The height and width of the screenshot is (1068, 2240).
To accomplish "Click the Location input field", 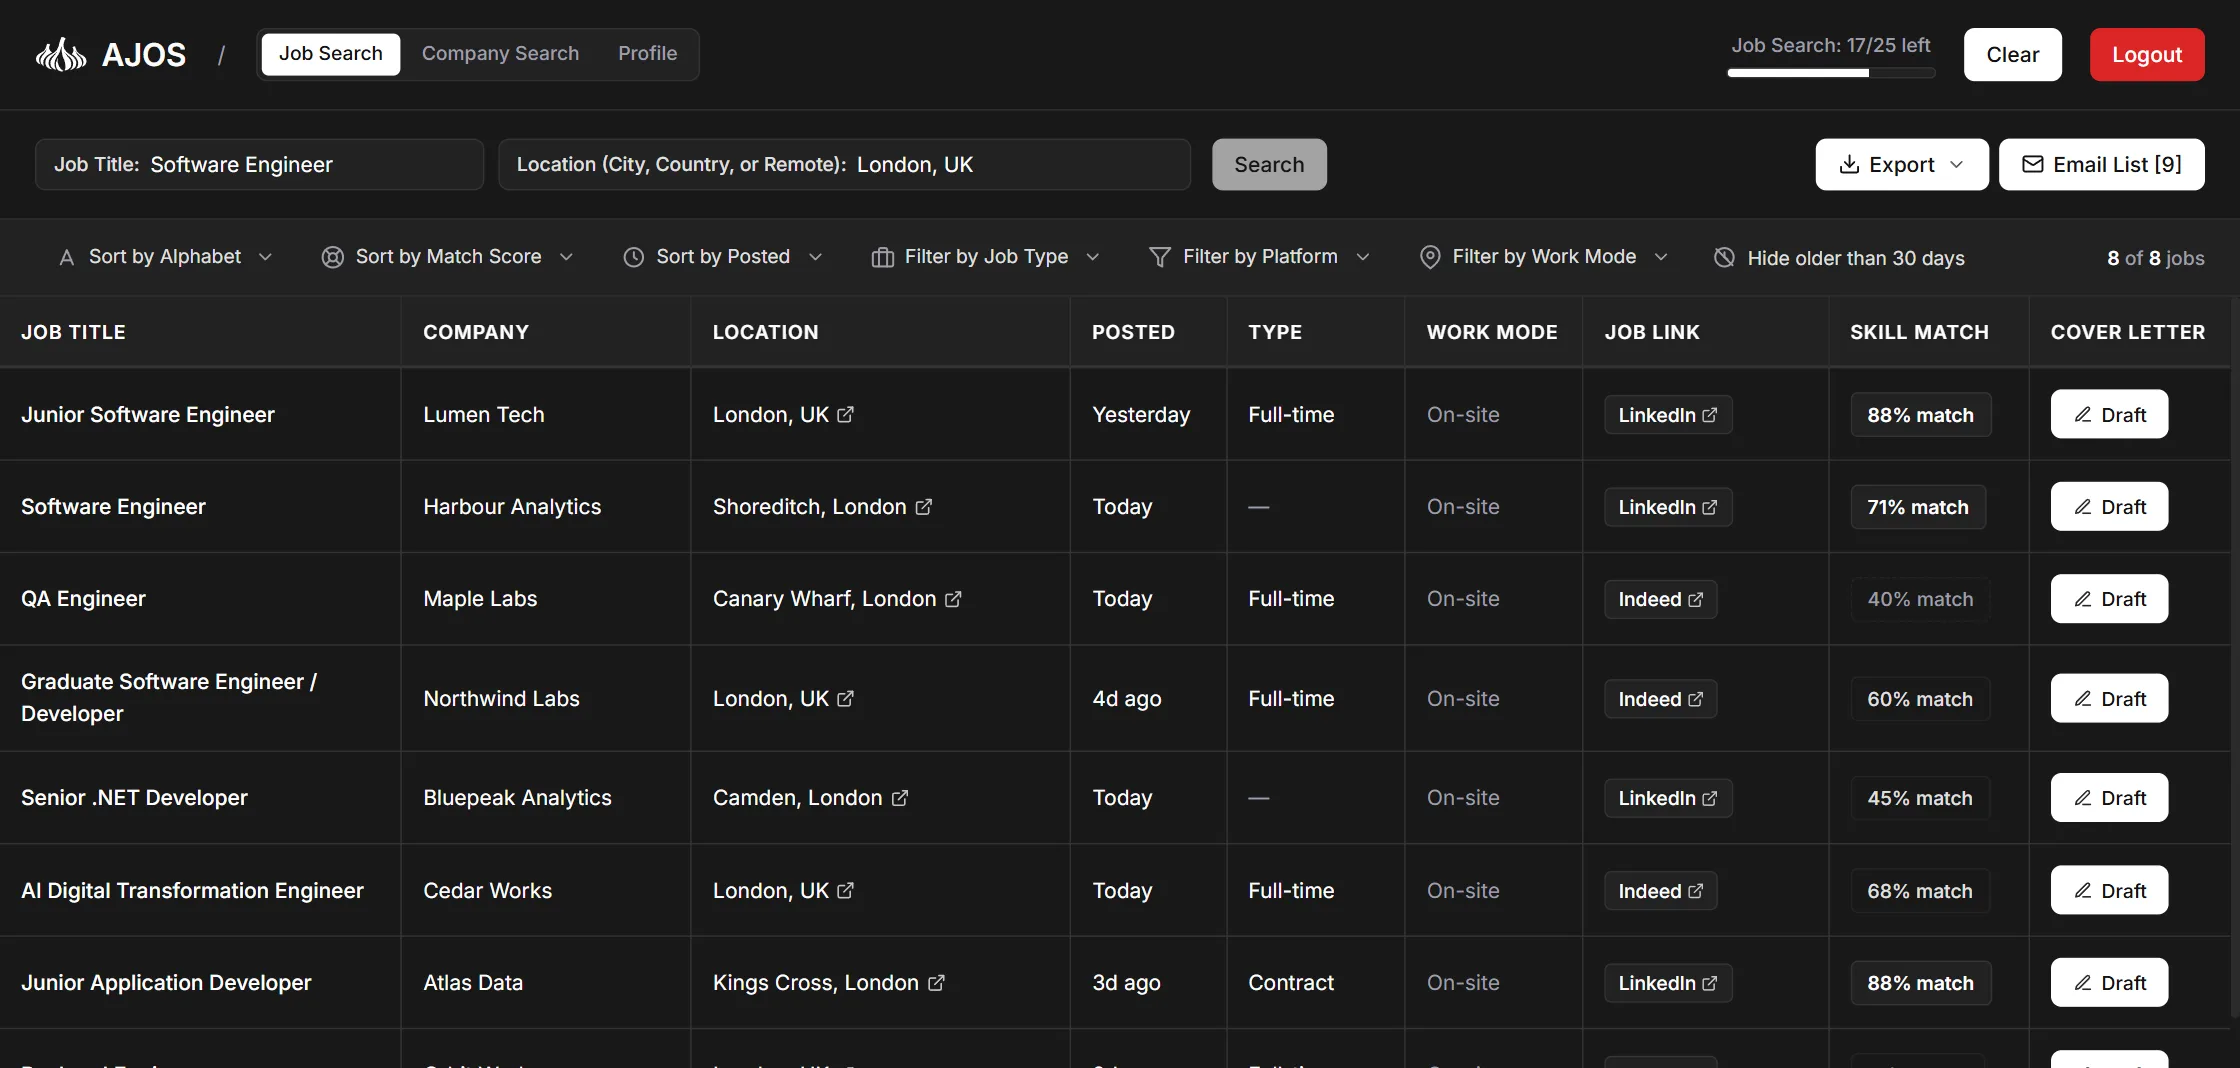I will tap(844, 164).
